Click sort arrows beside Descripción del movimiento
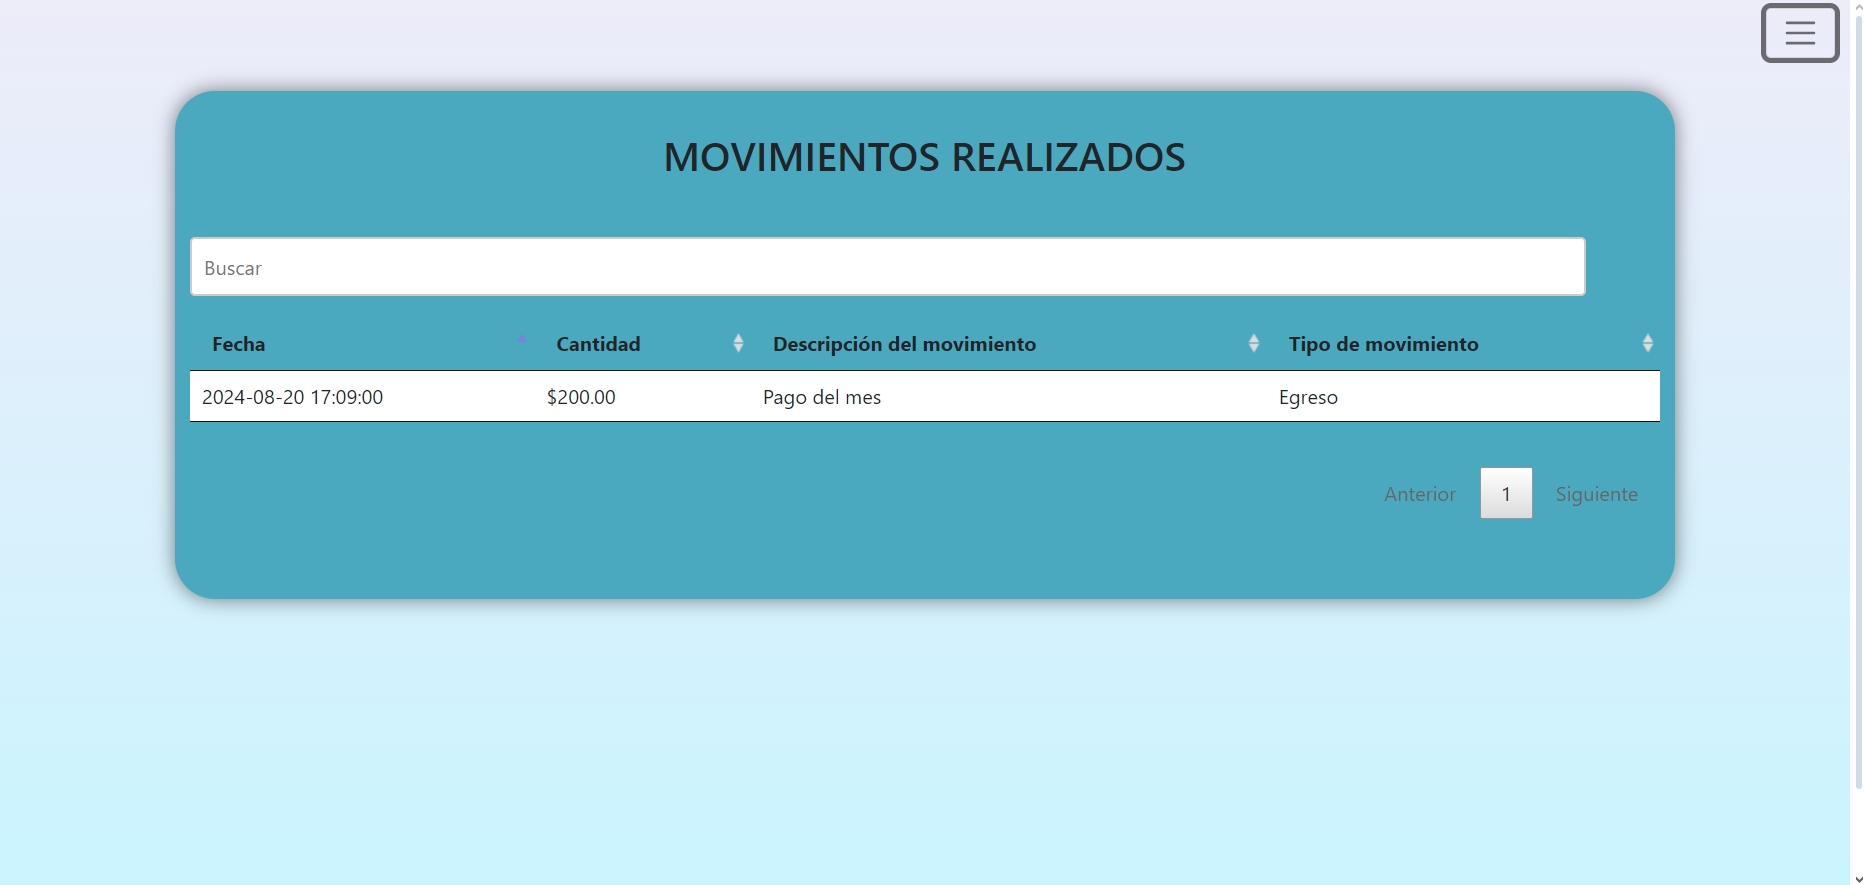 1253,343
